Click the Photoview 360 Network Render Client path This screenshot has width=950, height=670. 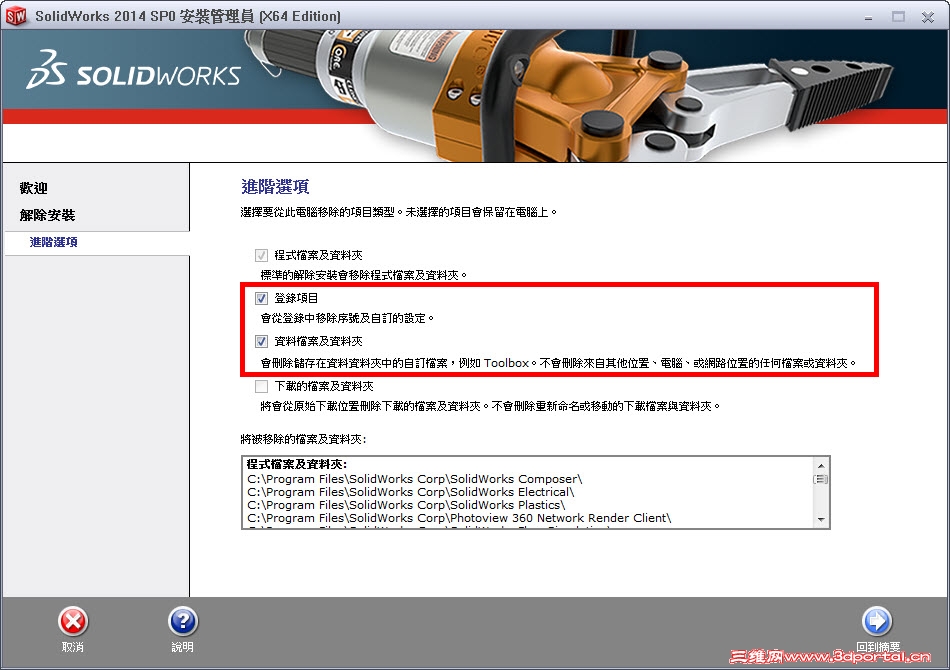[459, 518]
